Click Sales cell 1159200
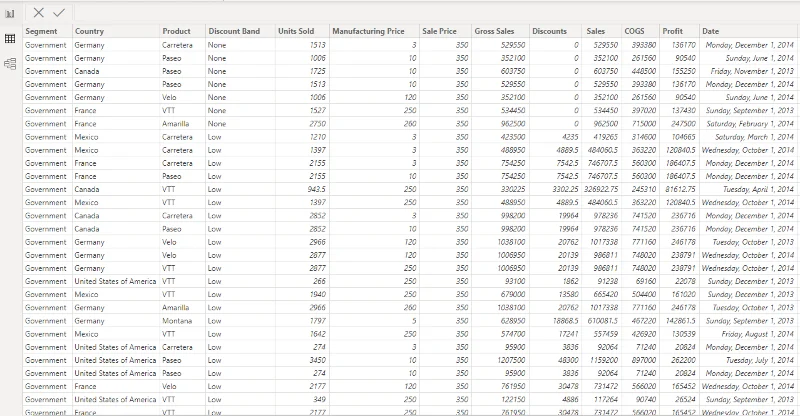The width and height of the screenshot is (800, 416). [x=604, y=360]
